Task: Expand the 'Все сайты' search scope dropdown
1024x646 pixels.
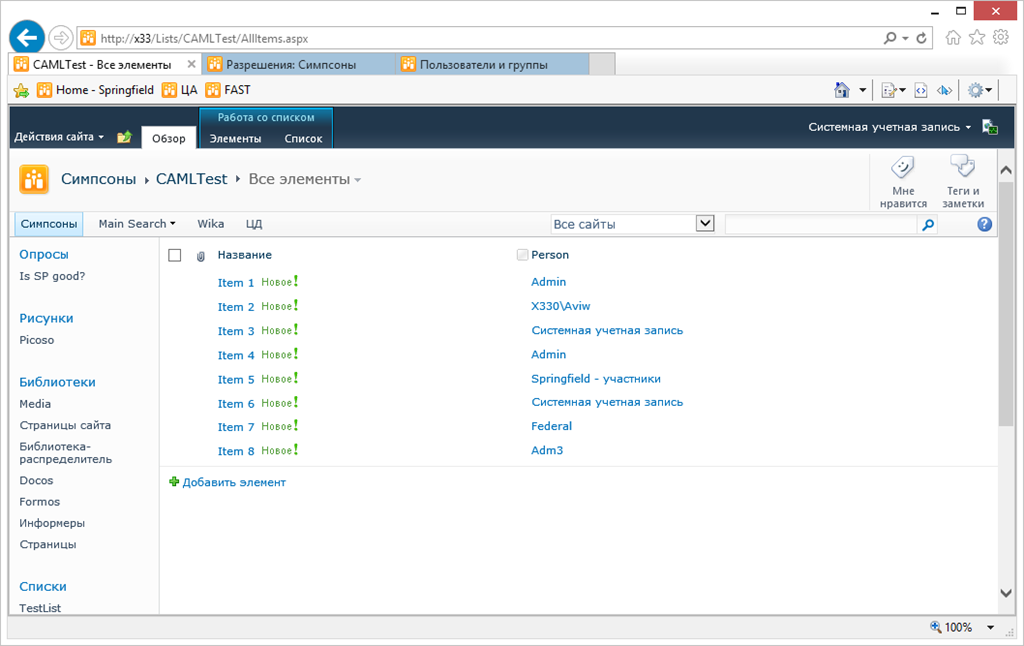Action: [705, 223]
